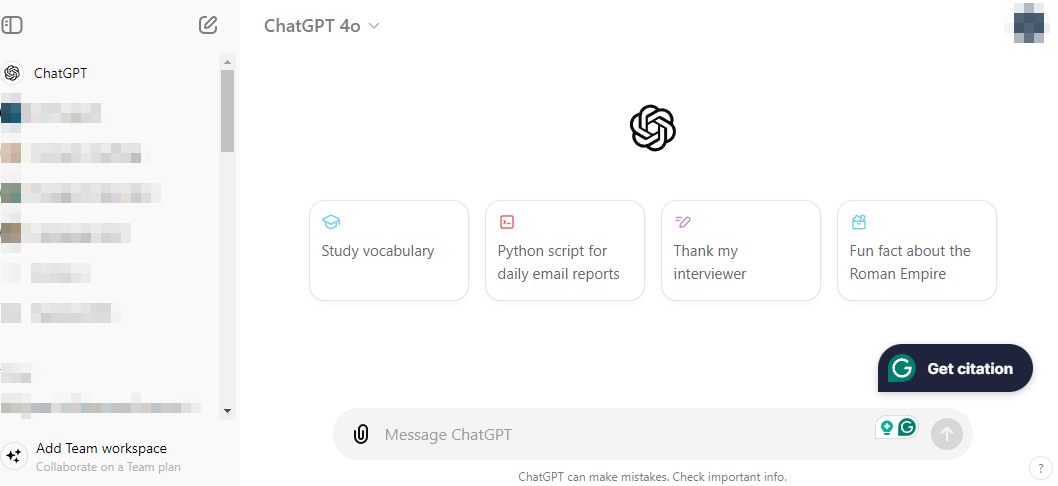This screenshot has width=1058, height=486.
Task: Attach a file with paperclip icon
Action: [x=361, y=434]
